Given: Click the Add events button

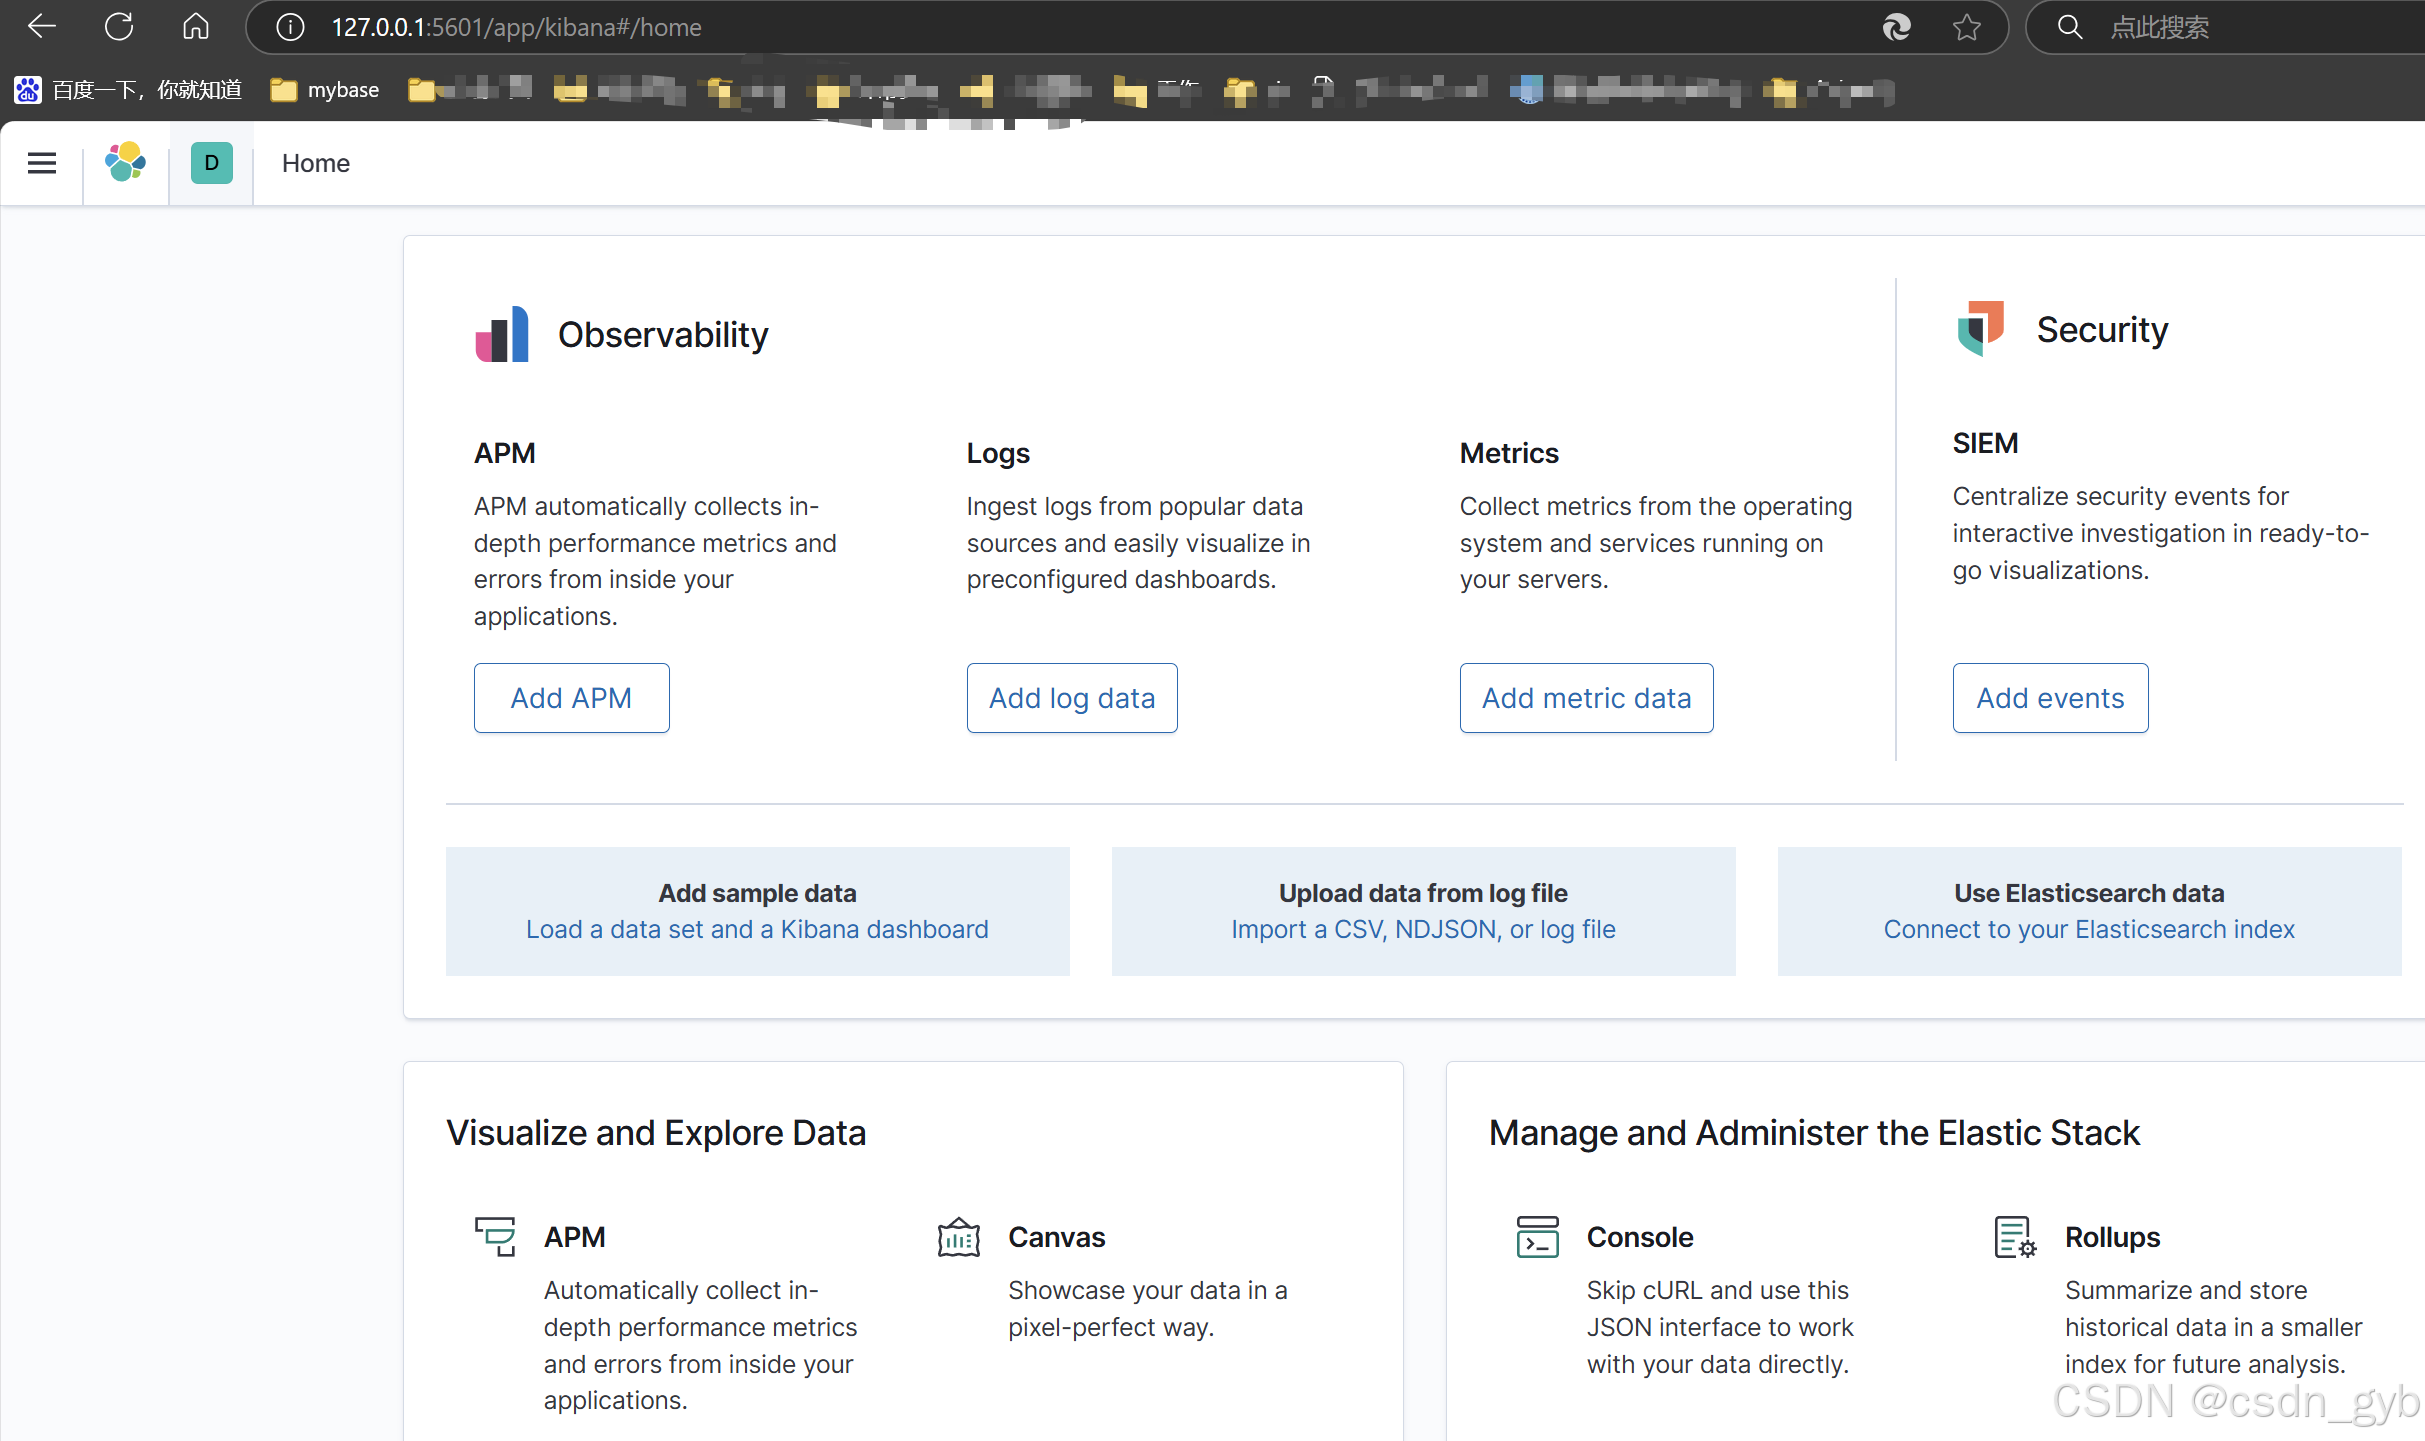Looking at the screenshot, I should click(x=2050, y=698).
